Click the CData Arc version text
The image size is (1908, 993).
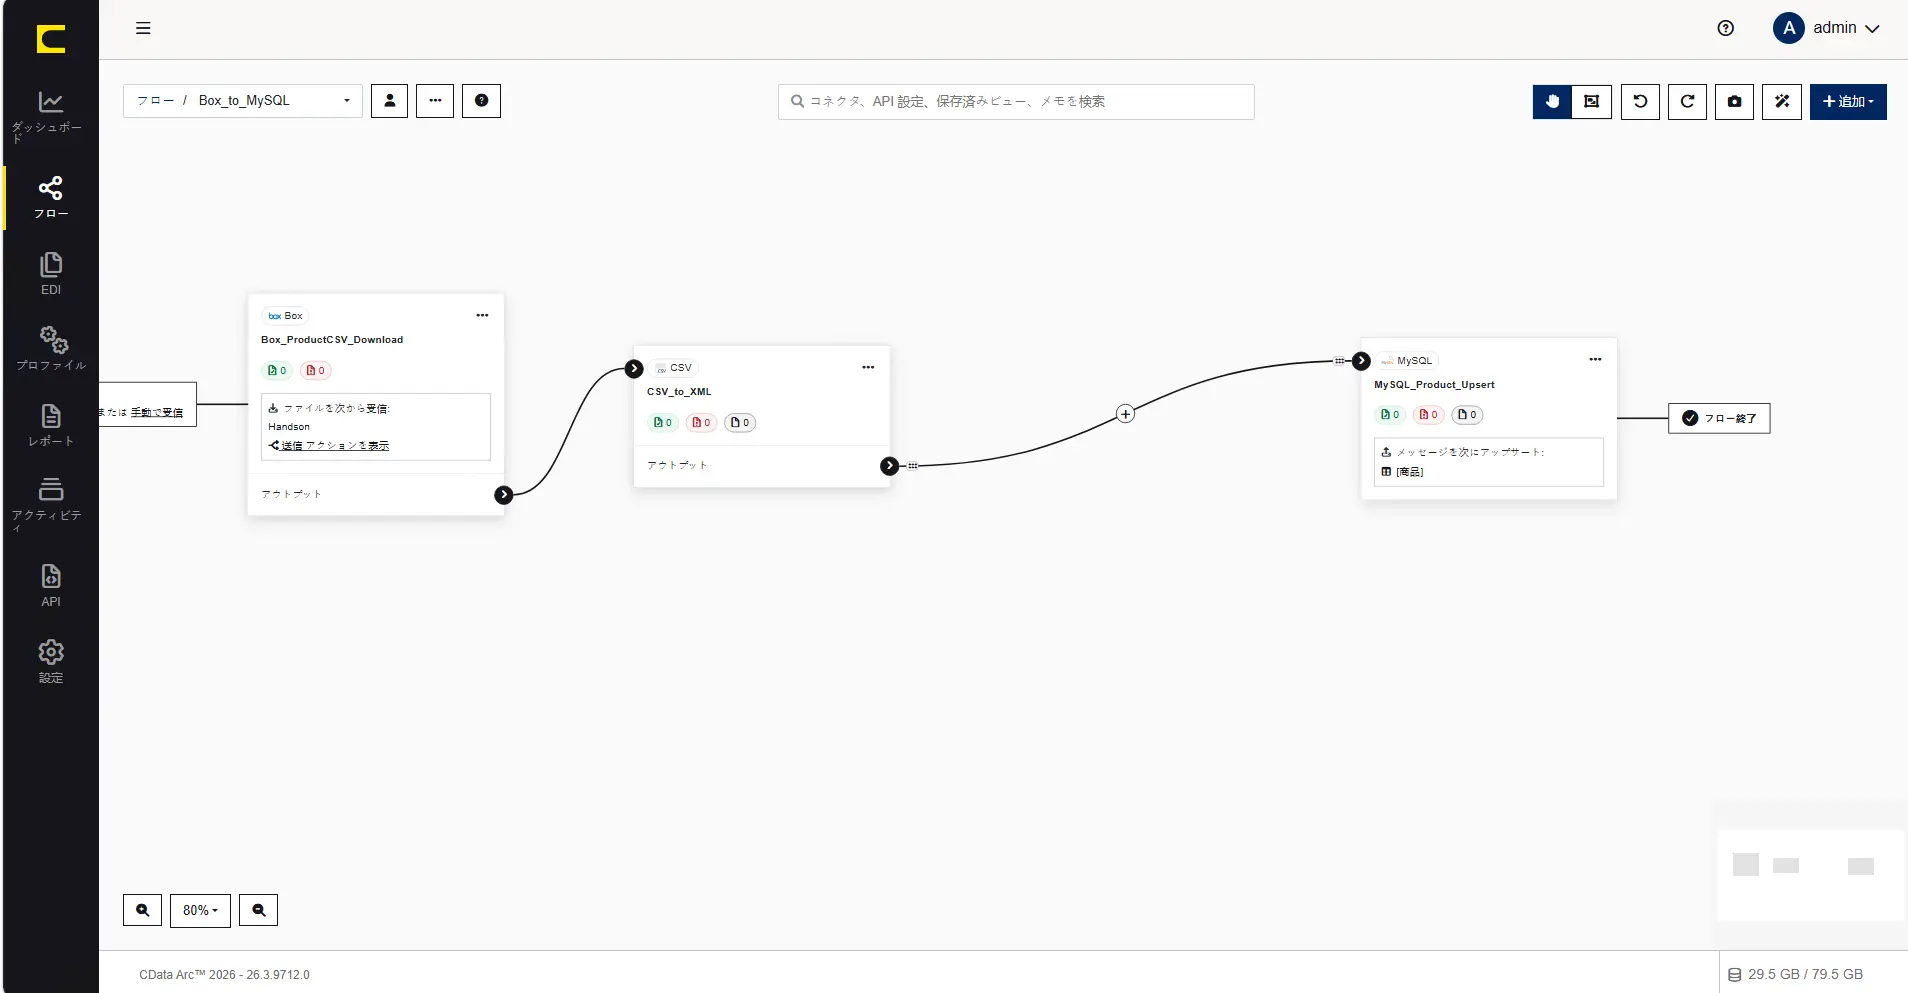point(225,975)
